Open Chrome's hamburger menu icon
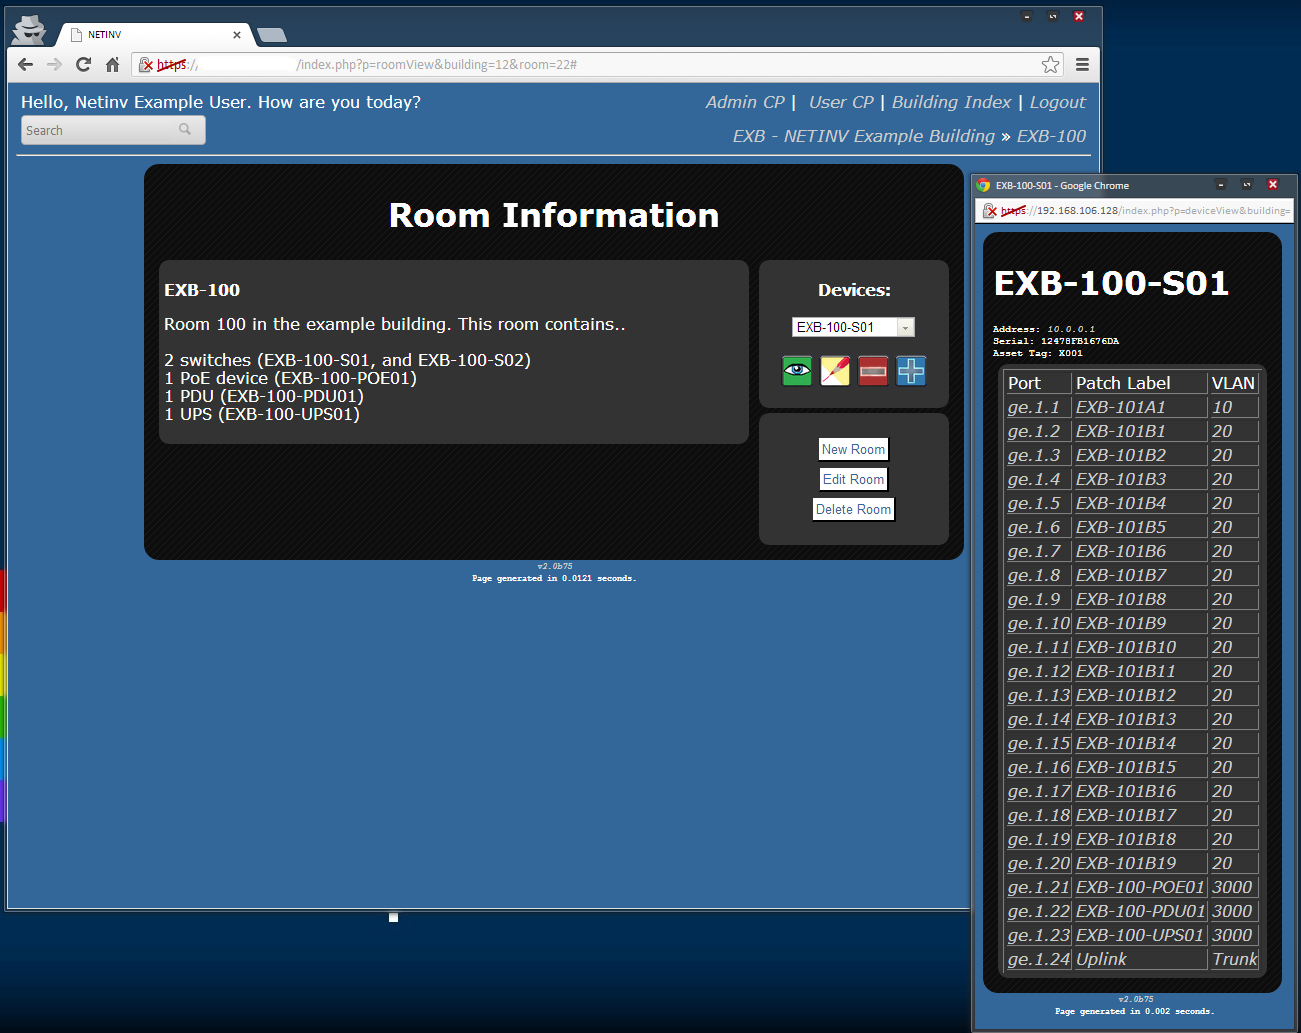The image size is (1301, 1033). 1082,64
